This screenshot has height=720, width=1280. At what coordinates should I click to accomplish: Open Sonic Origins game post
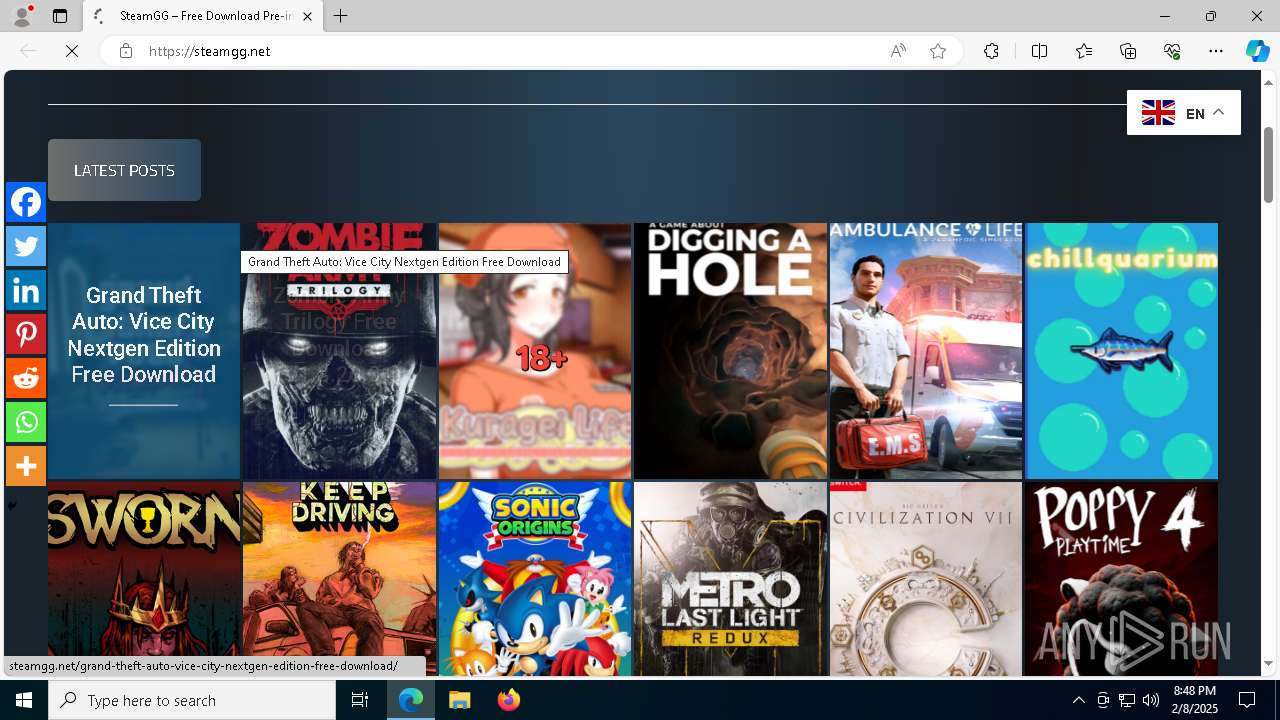[535, 579]
